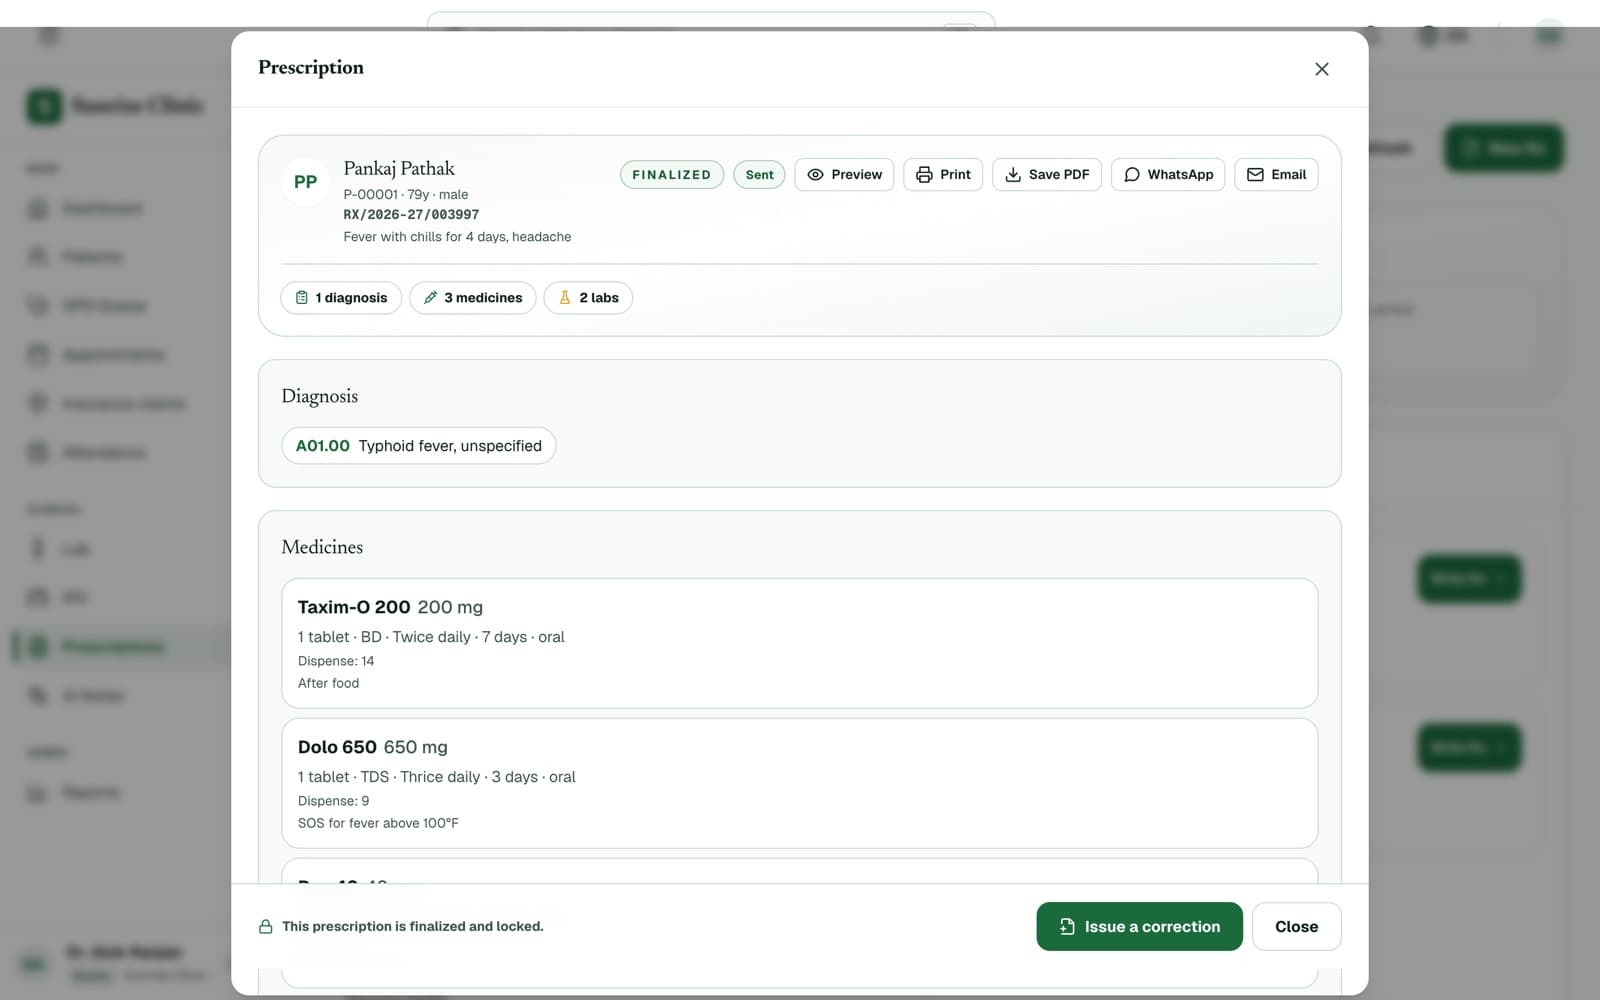The image size is (1600, 1000).
Task: Email the prescription
Action: click(1276, 174)
